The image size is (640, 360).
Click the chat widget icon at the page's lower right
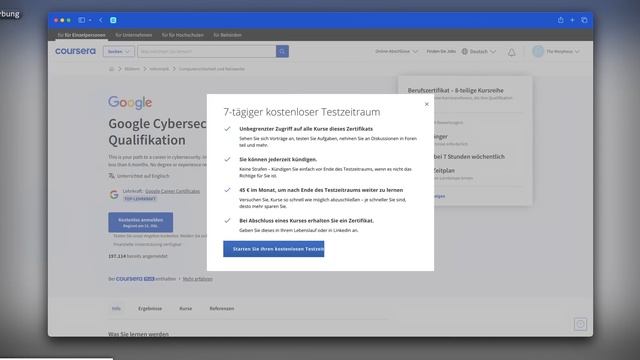tap(580, 324)
